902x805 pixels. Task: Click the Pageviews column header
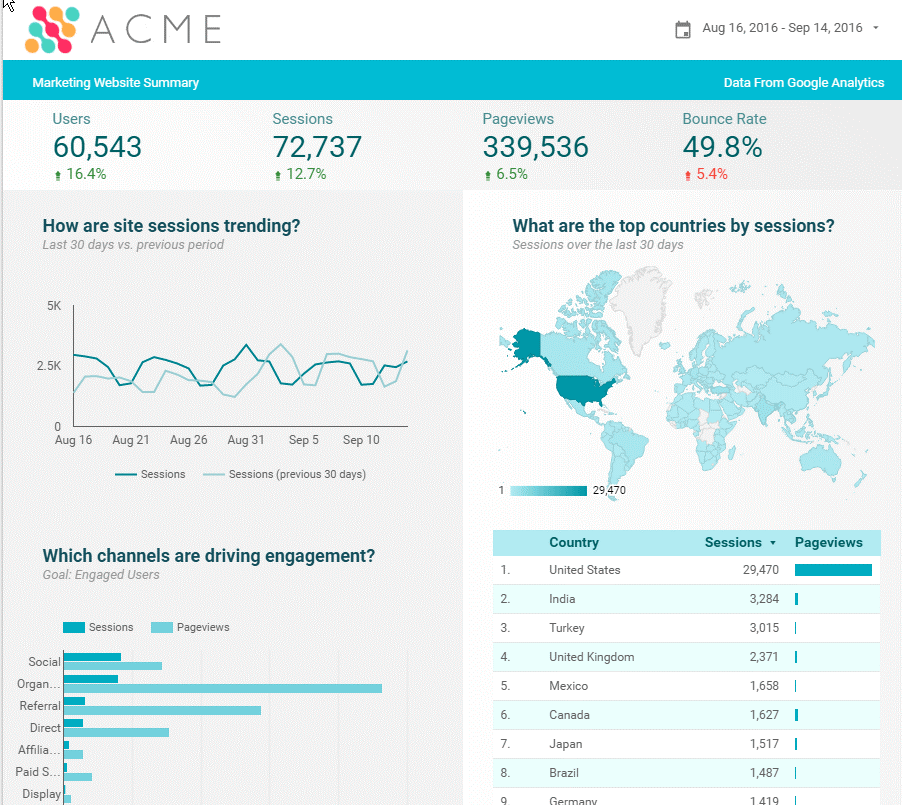[828, 543]
